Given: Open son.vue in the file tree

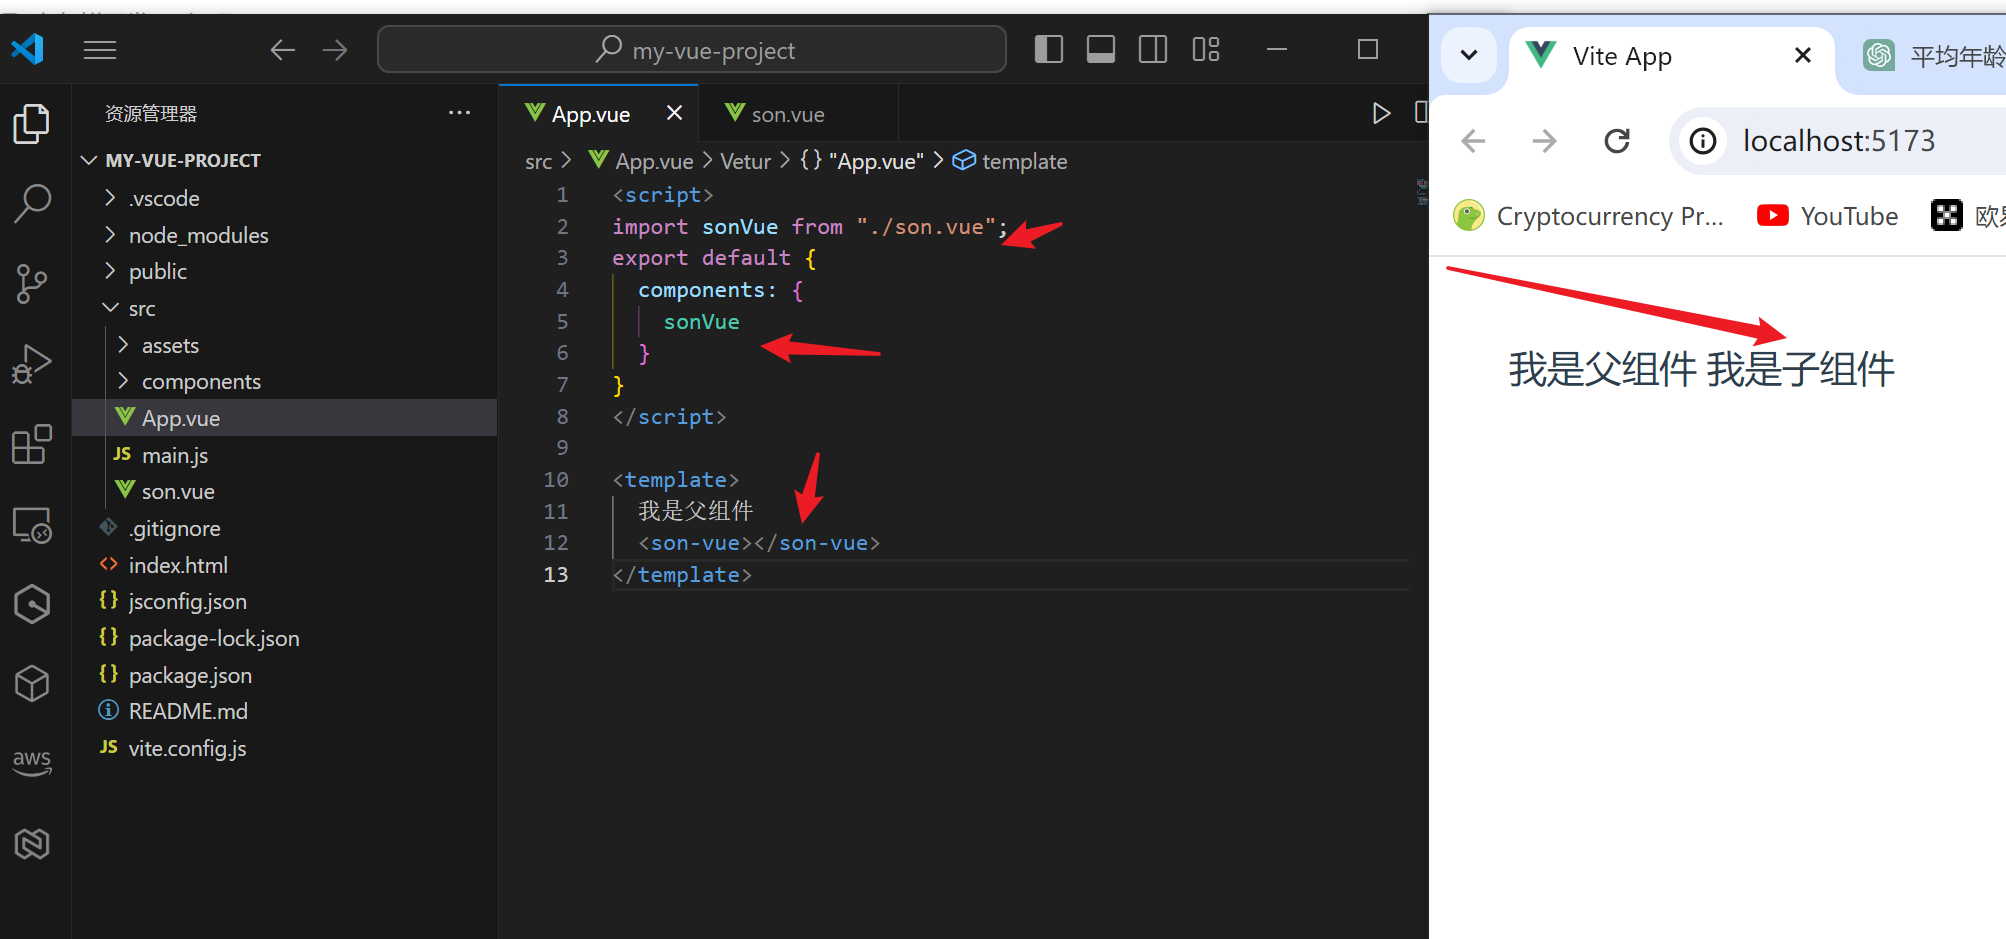Looking at the screenshot, I should coord(284,491).
